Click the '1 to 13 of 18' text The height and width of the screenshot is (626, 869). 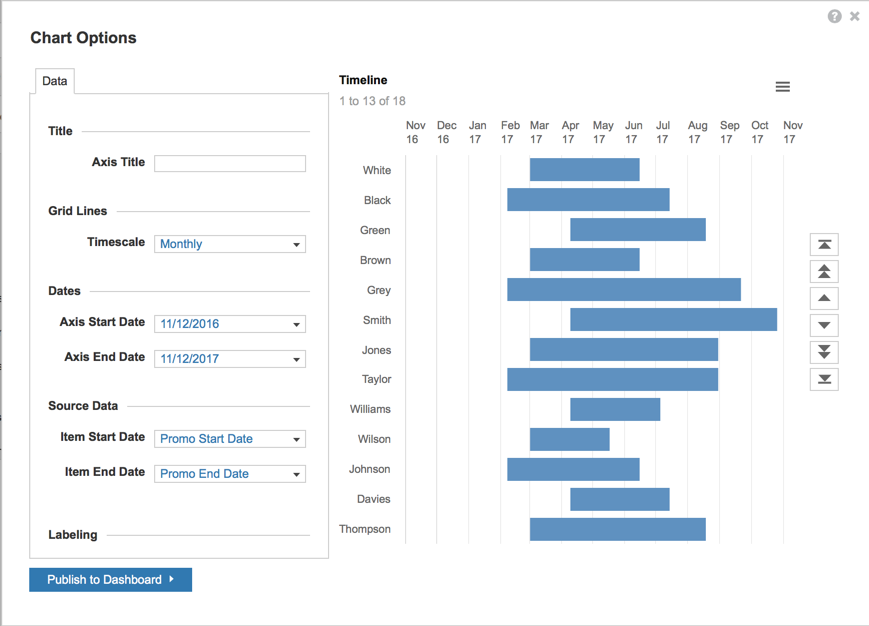tap(372, 101)
